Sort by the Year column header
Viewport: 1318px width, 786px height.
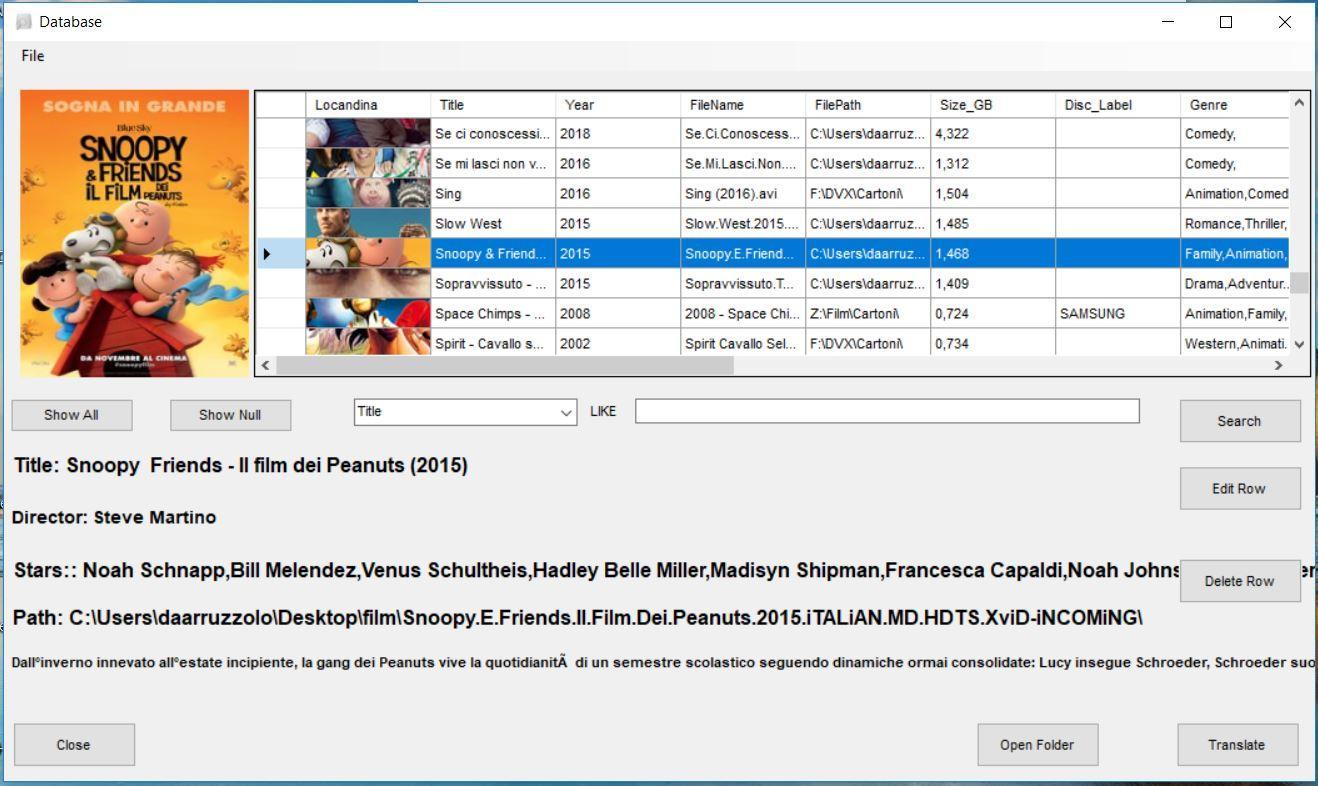tap(618, 105)
